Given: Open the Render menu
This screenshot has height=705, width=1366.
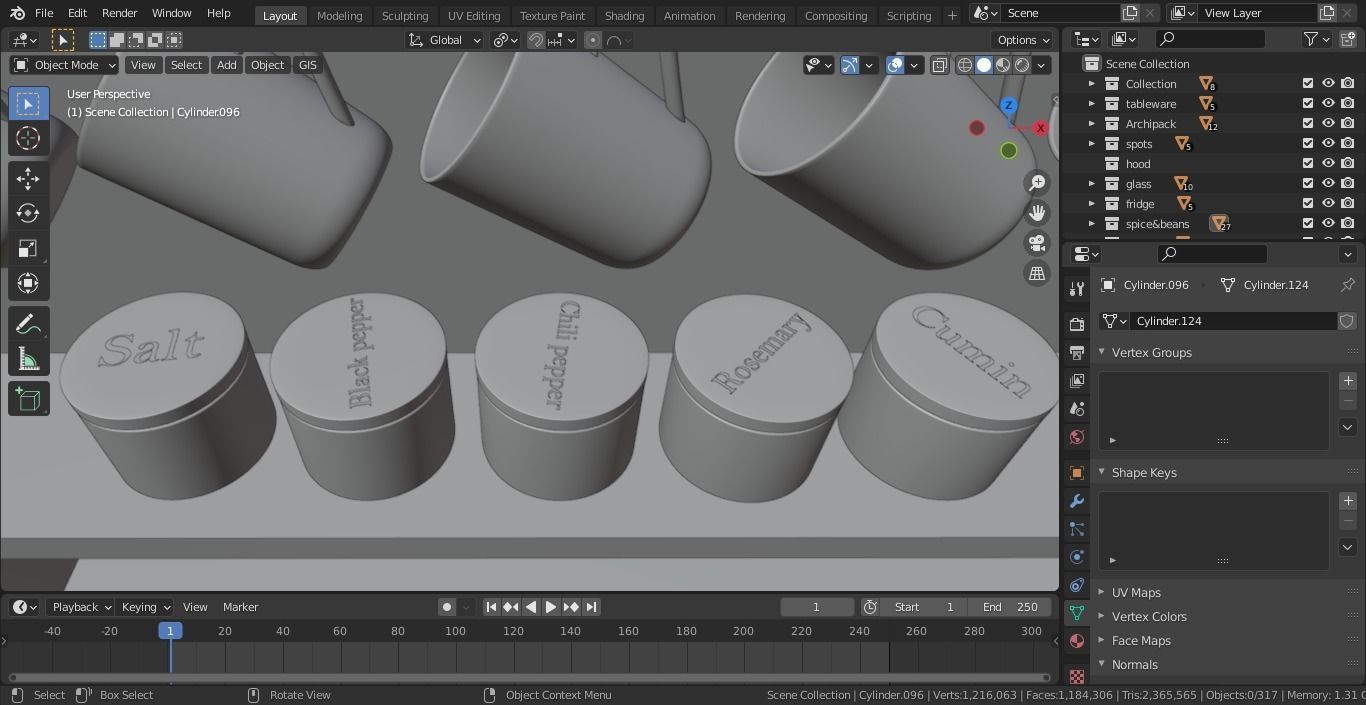Looking at the screenshot, I should click(119, 14).
